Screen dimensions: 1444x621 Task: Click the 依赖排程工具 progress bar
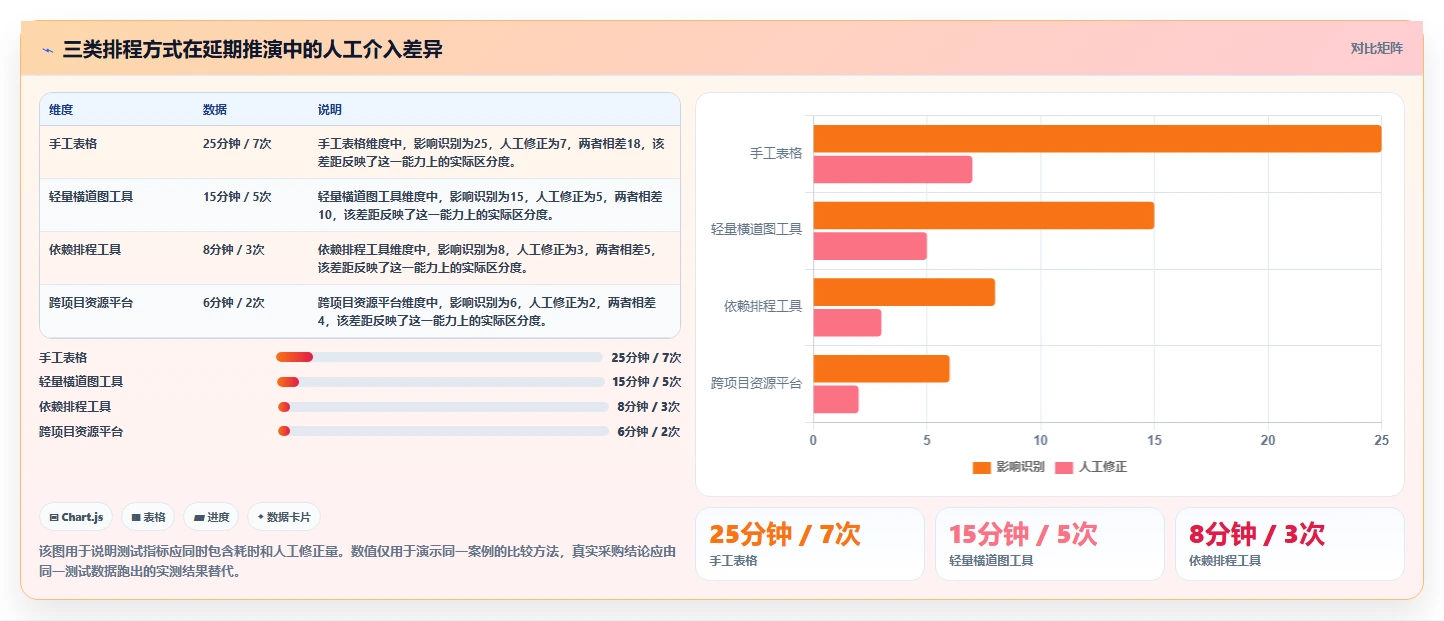(x=442, y=406)
